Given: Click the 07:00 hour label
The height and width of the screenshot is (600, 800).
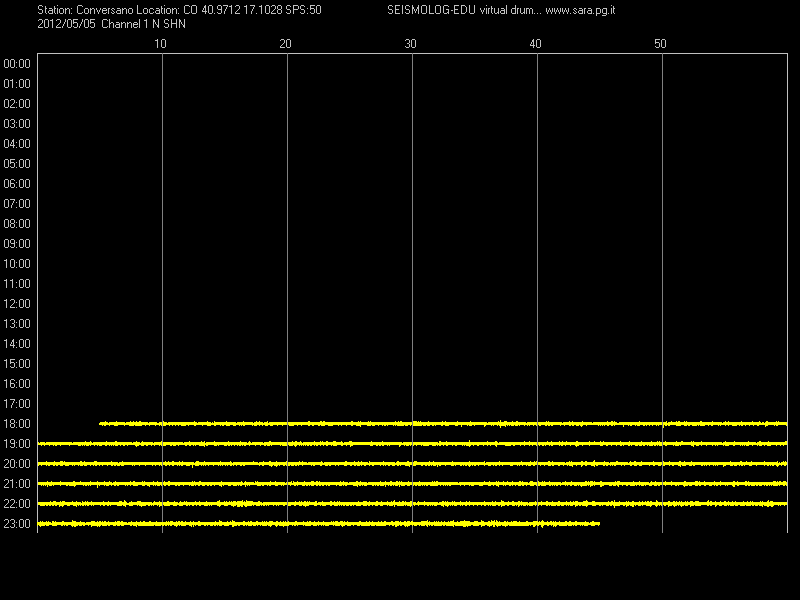Looking at the screenshot, I should (17, 204).
